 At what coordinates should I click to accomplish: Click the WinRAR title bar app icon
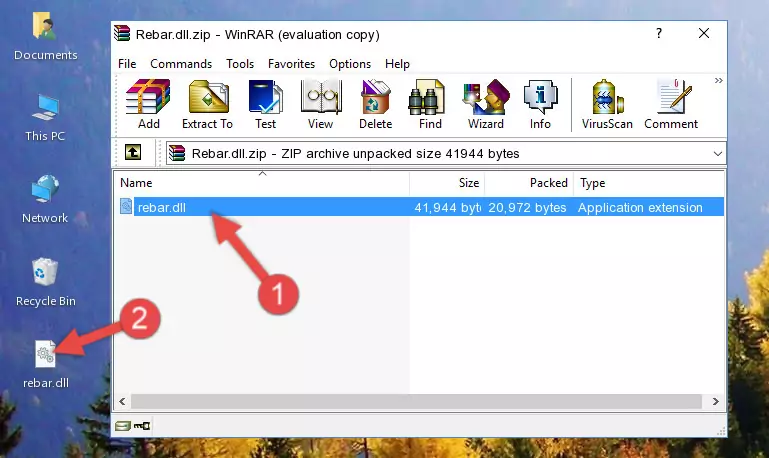(122, 33)
